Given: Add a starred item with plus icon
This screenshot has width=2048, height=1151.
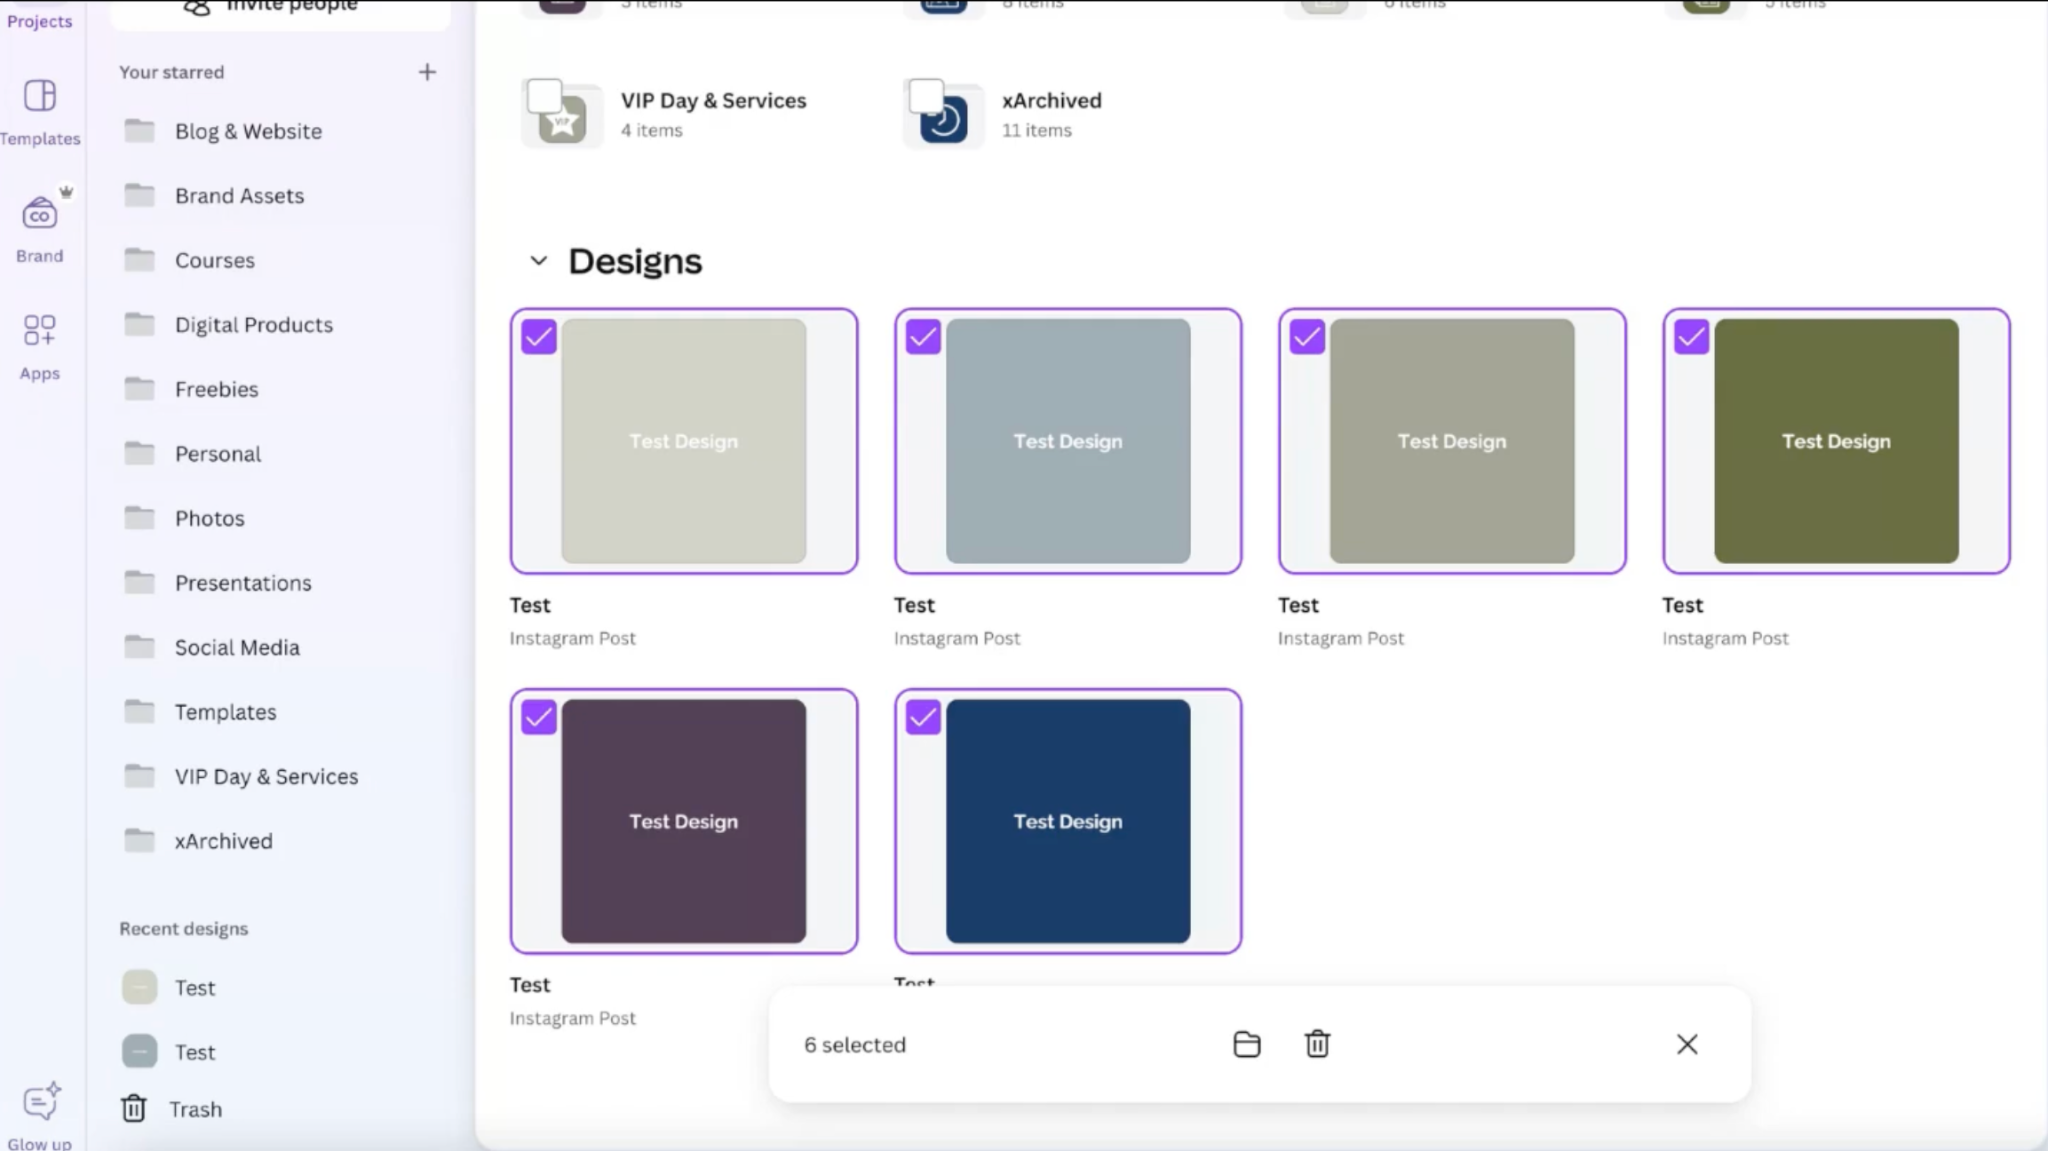Looking at the screenshot, I should pos(427,72).
